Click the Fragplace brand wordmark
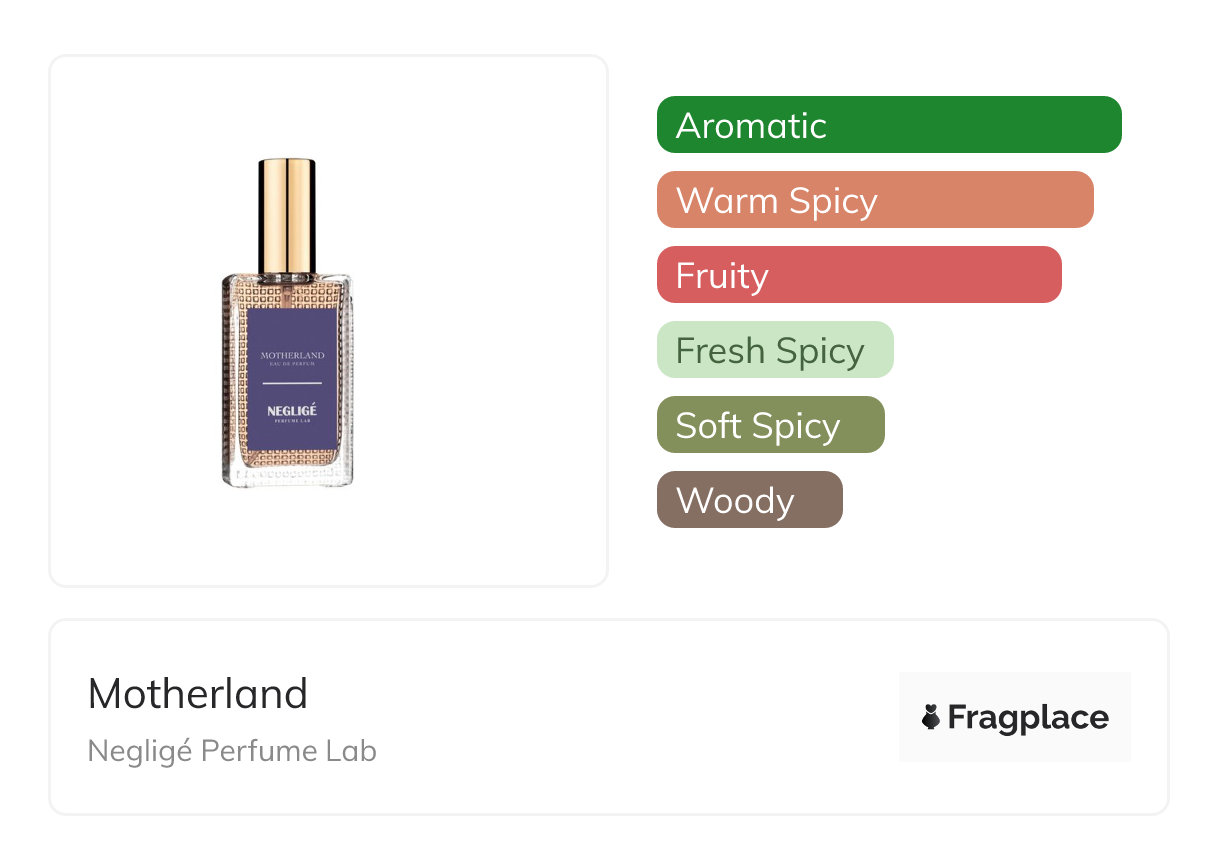Viewport: 1218px width, 864px height. (1028, 718)
